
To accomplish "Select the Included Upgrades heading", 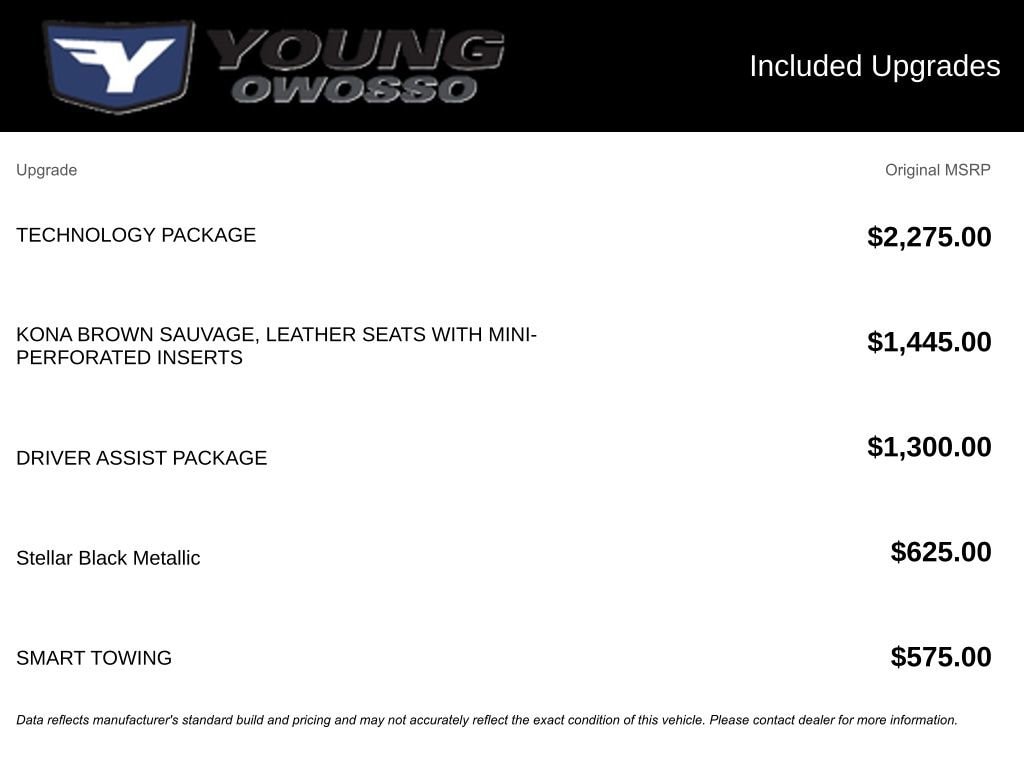I will point(874,66).
